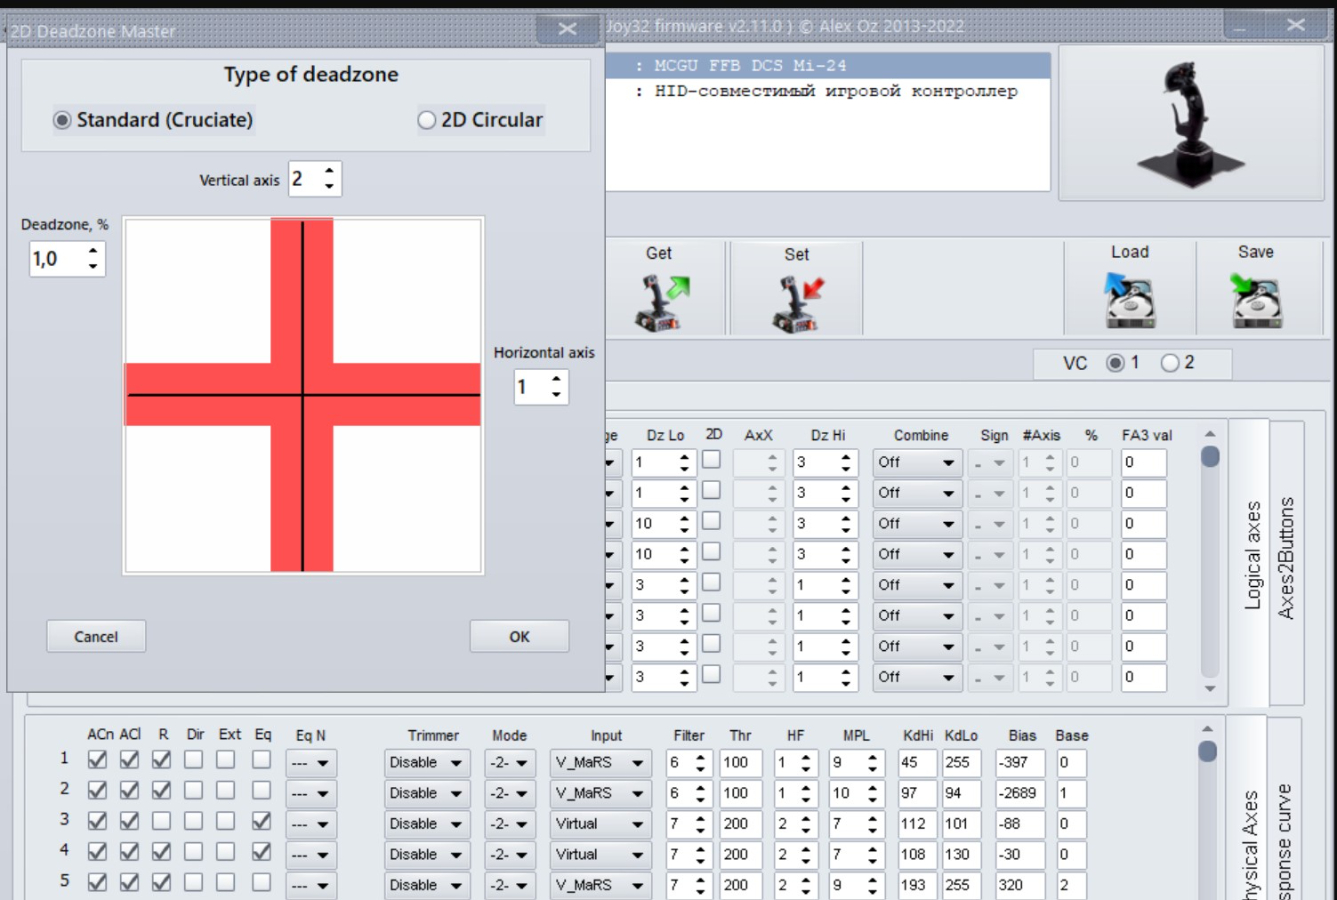Image resolution: width=1337 pixels, height=900 pixels.
Task: Close the 2D Deadzone Master dialog
Action: coord(567,29)
